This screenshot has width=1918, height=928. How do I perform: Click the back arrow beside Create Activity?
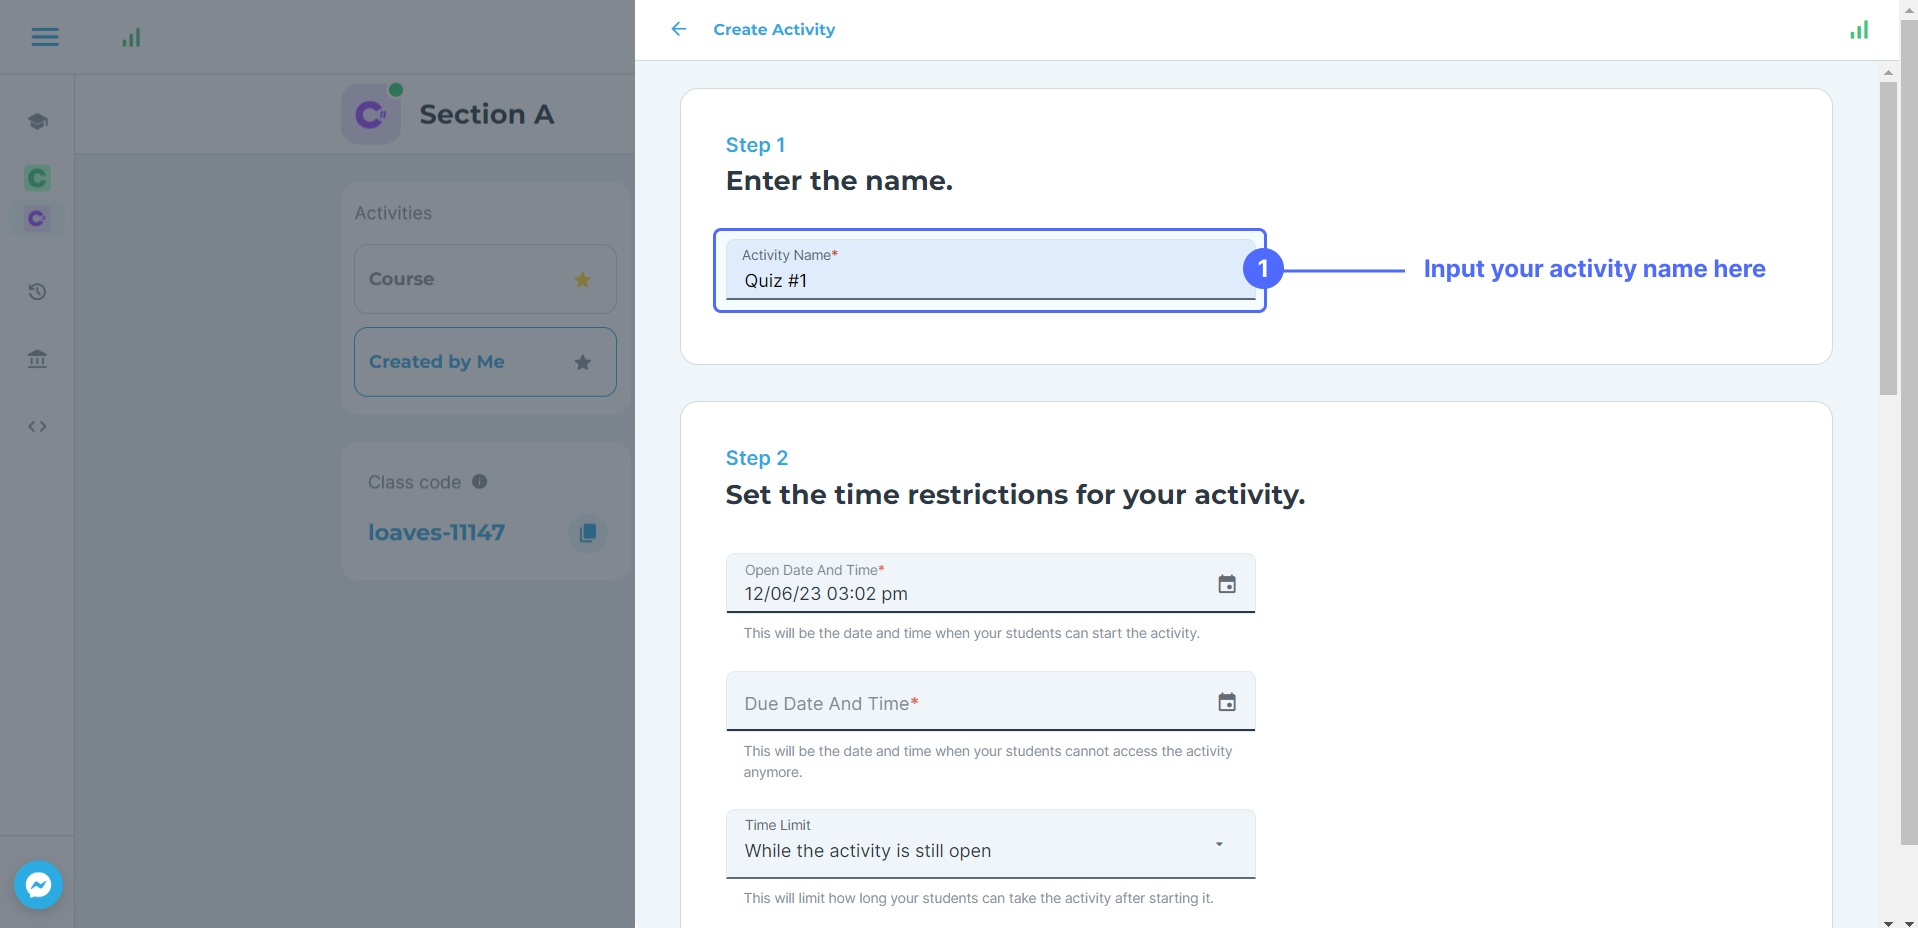pyautogui.click(x=679, y=29)
